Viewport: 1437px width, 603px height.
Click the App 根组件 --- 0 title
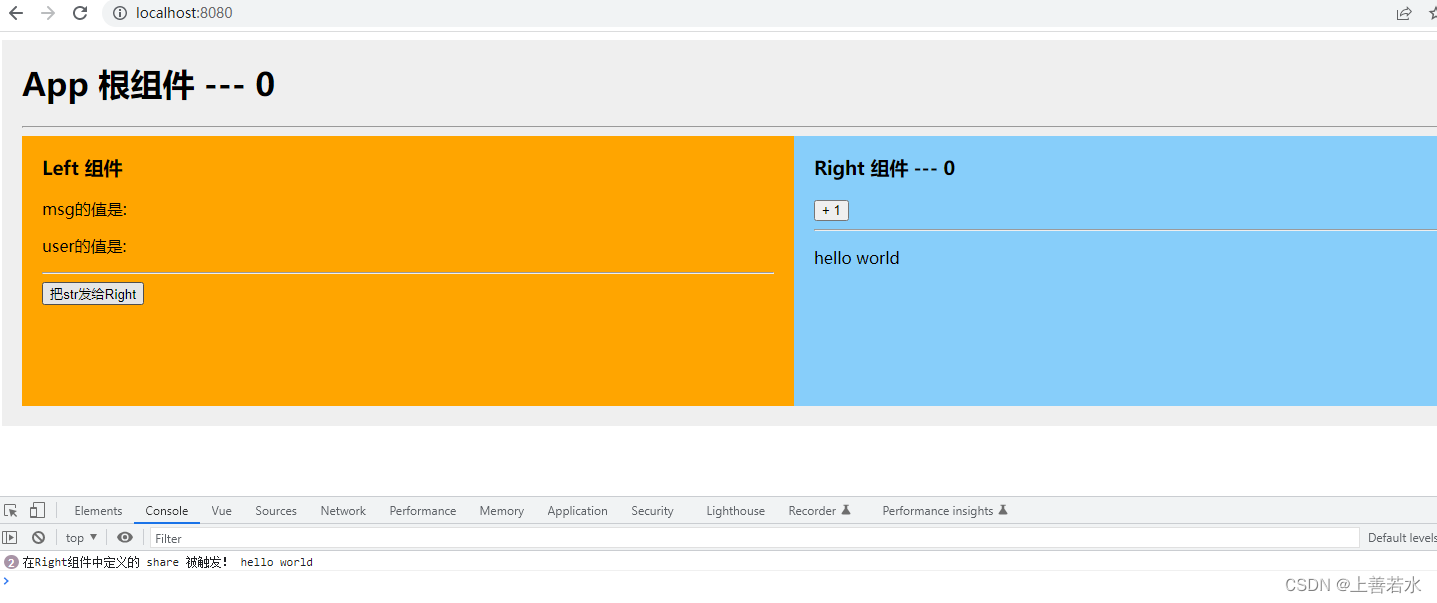tap(148, 85)
